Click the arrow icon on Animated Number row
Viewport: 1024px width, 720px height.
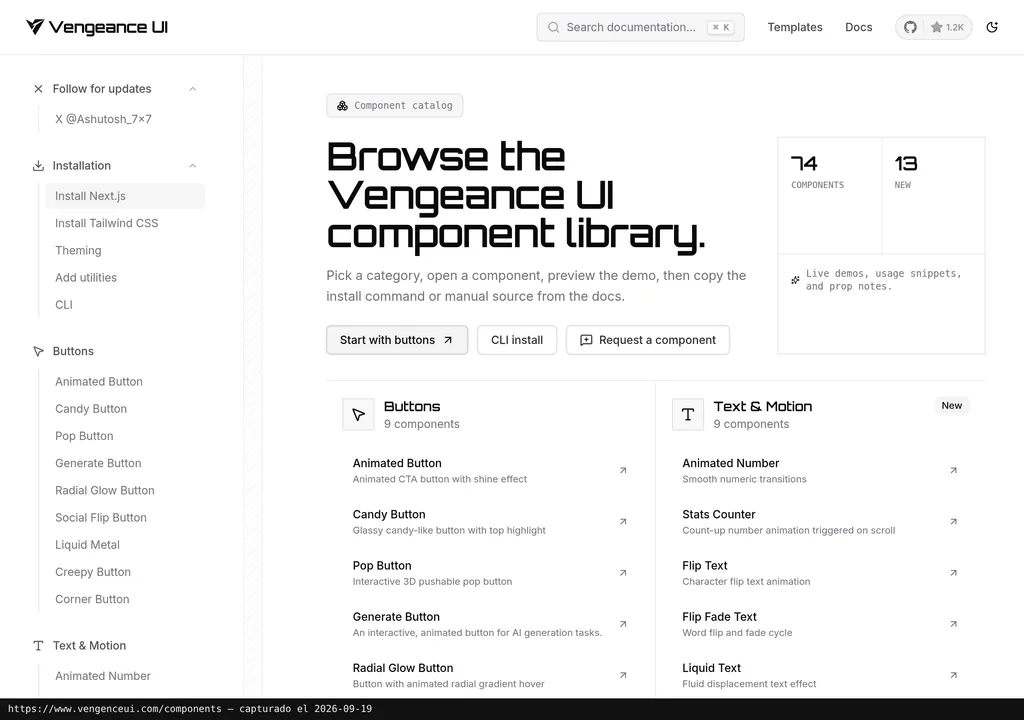(x=953, y=470)
